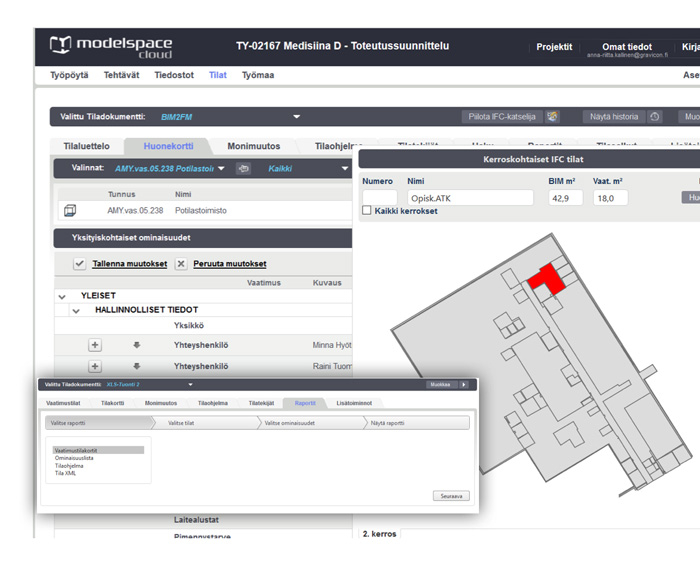This screenshot has height=574, width=700.
Task: Click the Seuraava button
Action: pos(451,495)
